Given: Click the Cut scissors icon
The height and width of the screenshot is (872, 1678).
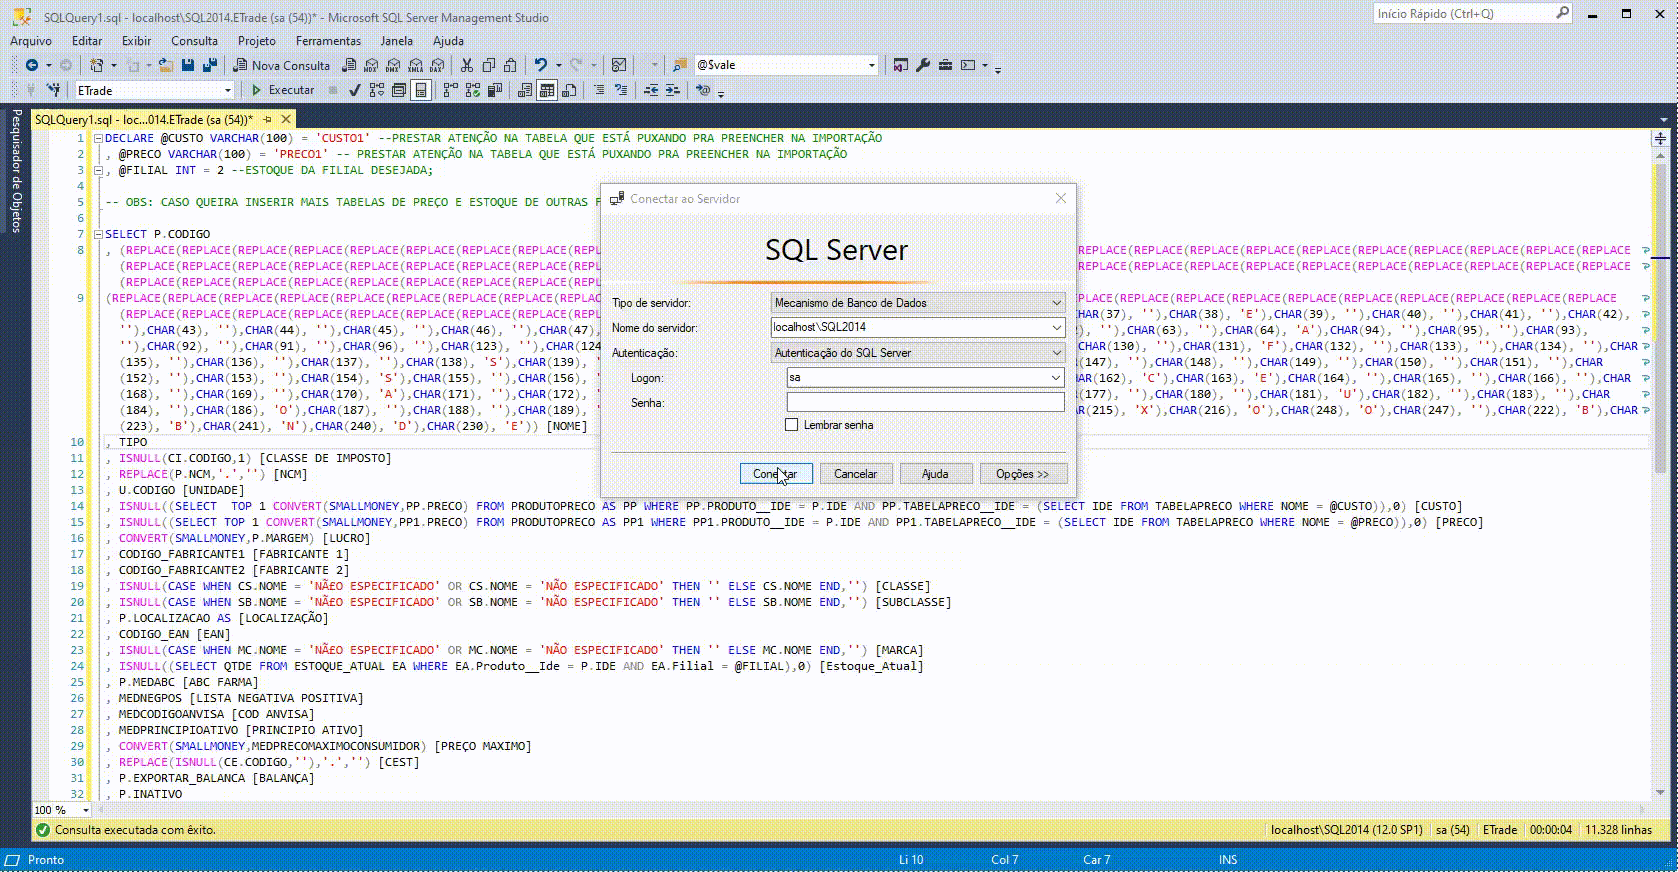Looking at the screenshot, I should coord(467,65).
